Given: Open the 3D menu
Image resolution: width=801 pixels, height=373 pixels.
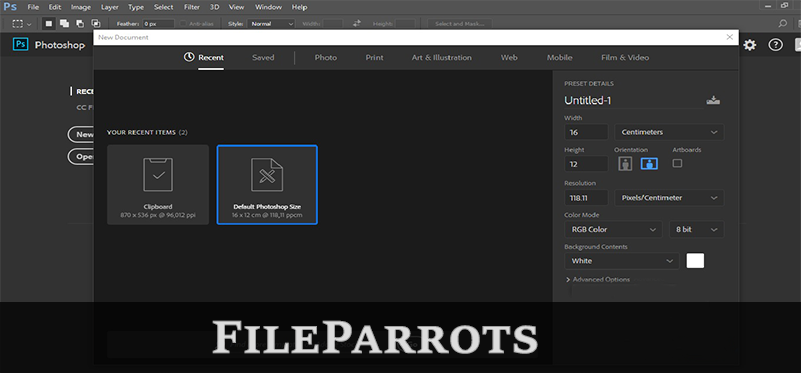Looking at the screenshot, I should (x=215, y=7).
